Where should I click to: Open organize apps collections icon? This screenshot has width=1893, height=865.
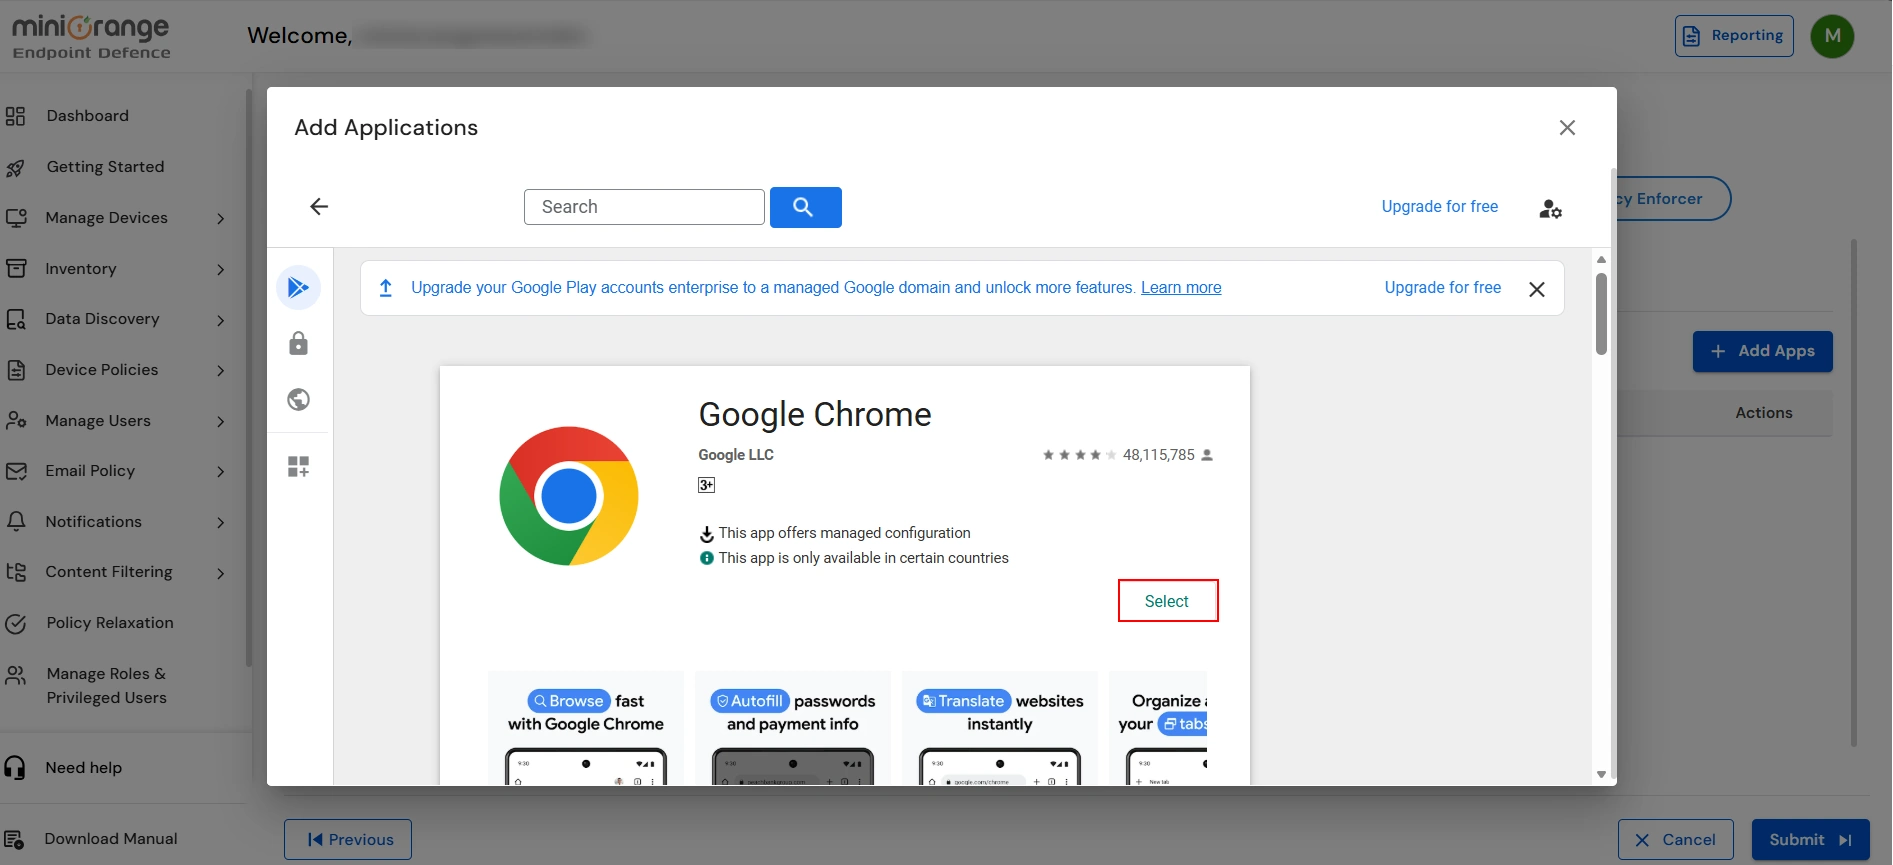[x=298, y=466]
